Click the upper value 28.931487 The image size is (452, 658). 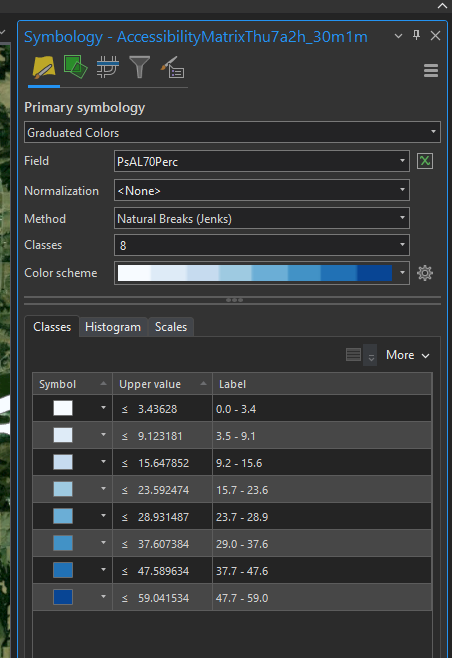click(x=163, y=517)
